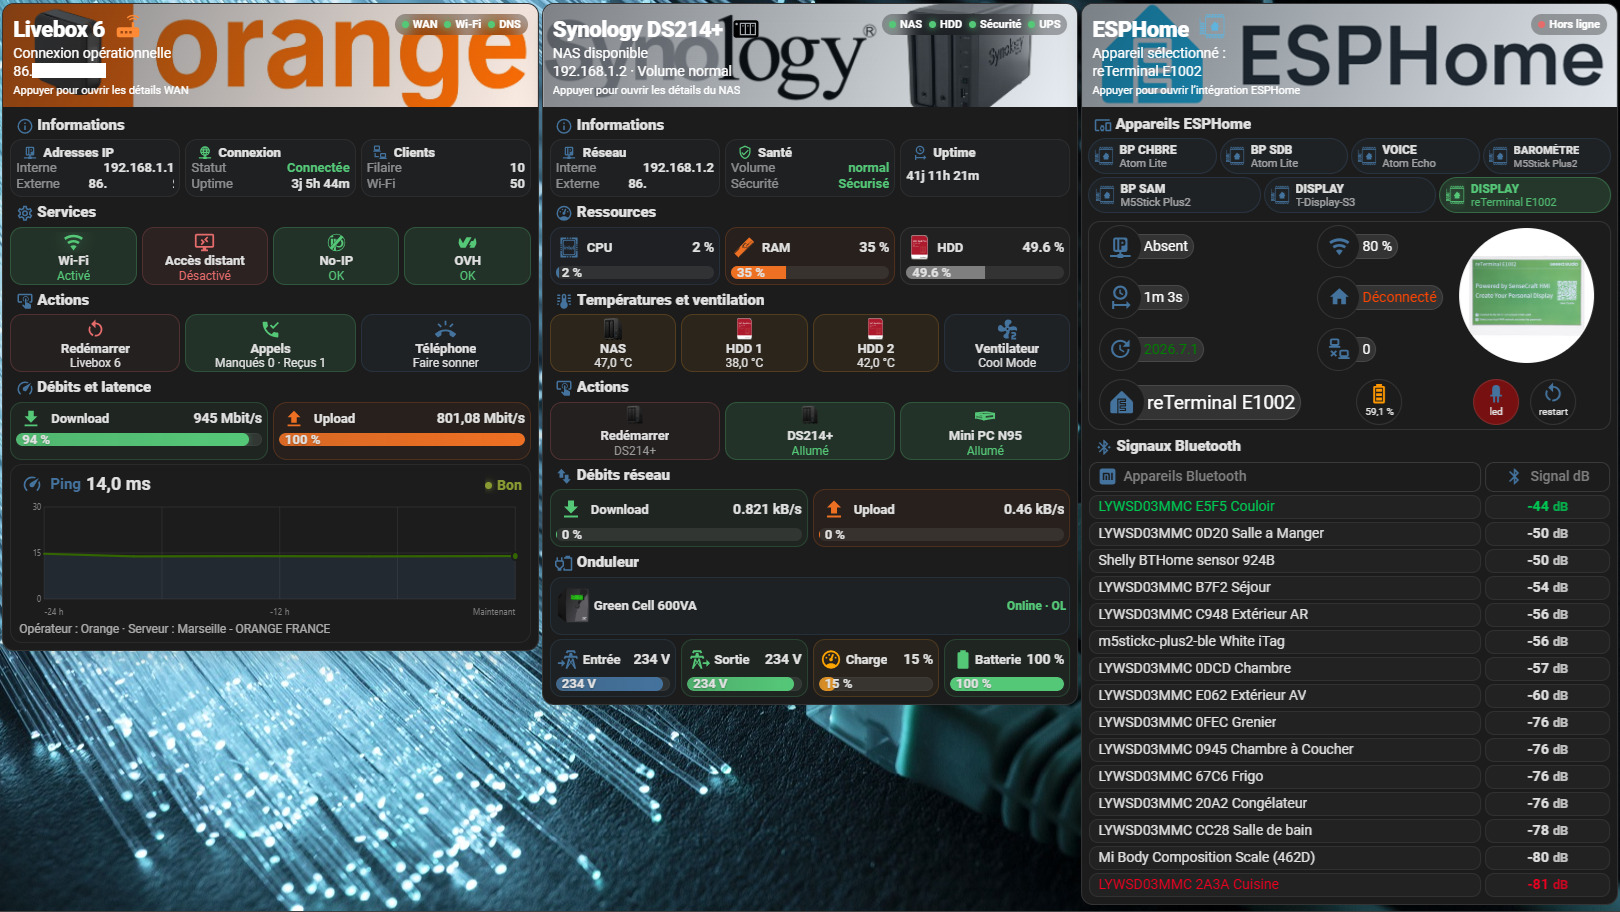This screenshot has width=1620, height=912.
Task: Select the BP SDB Atom Lite device
Action: click(1283, 156)
